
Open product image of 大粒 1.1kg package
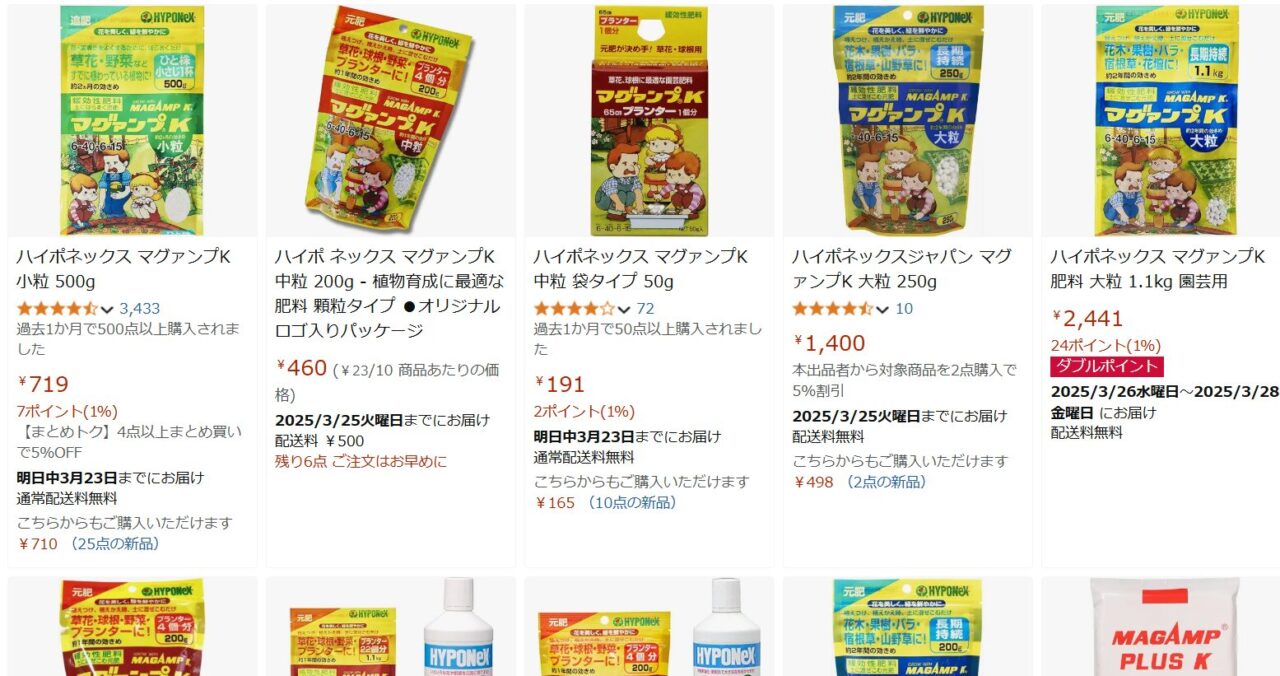point(1166,120)
